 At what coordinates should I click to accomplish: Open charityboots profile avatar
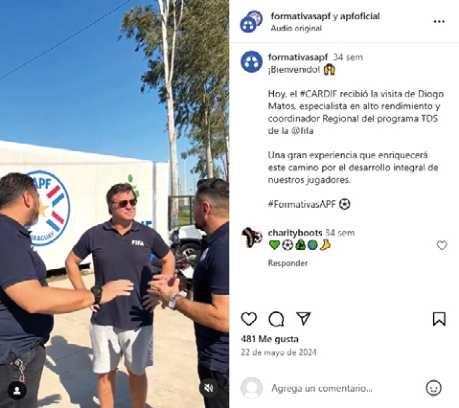251,237
